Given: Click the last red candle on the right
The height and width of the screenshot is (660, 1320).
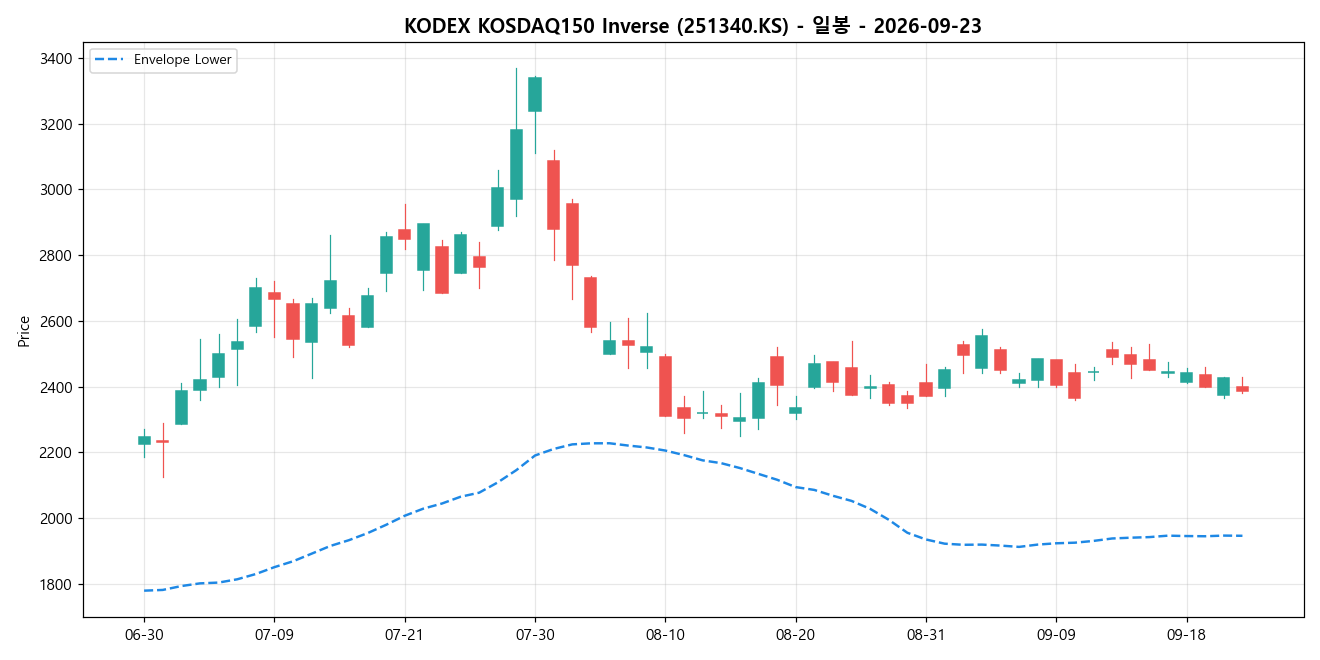Looking at the screenshot, I should [1242, 389].
